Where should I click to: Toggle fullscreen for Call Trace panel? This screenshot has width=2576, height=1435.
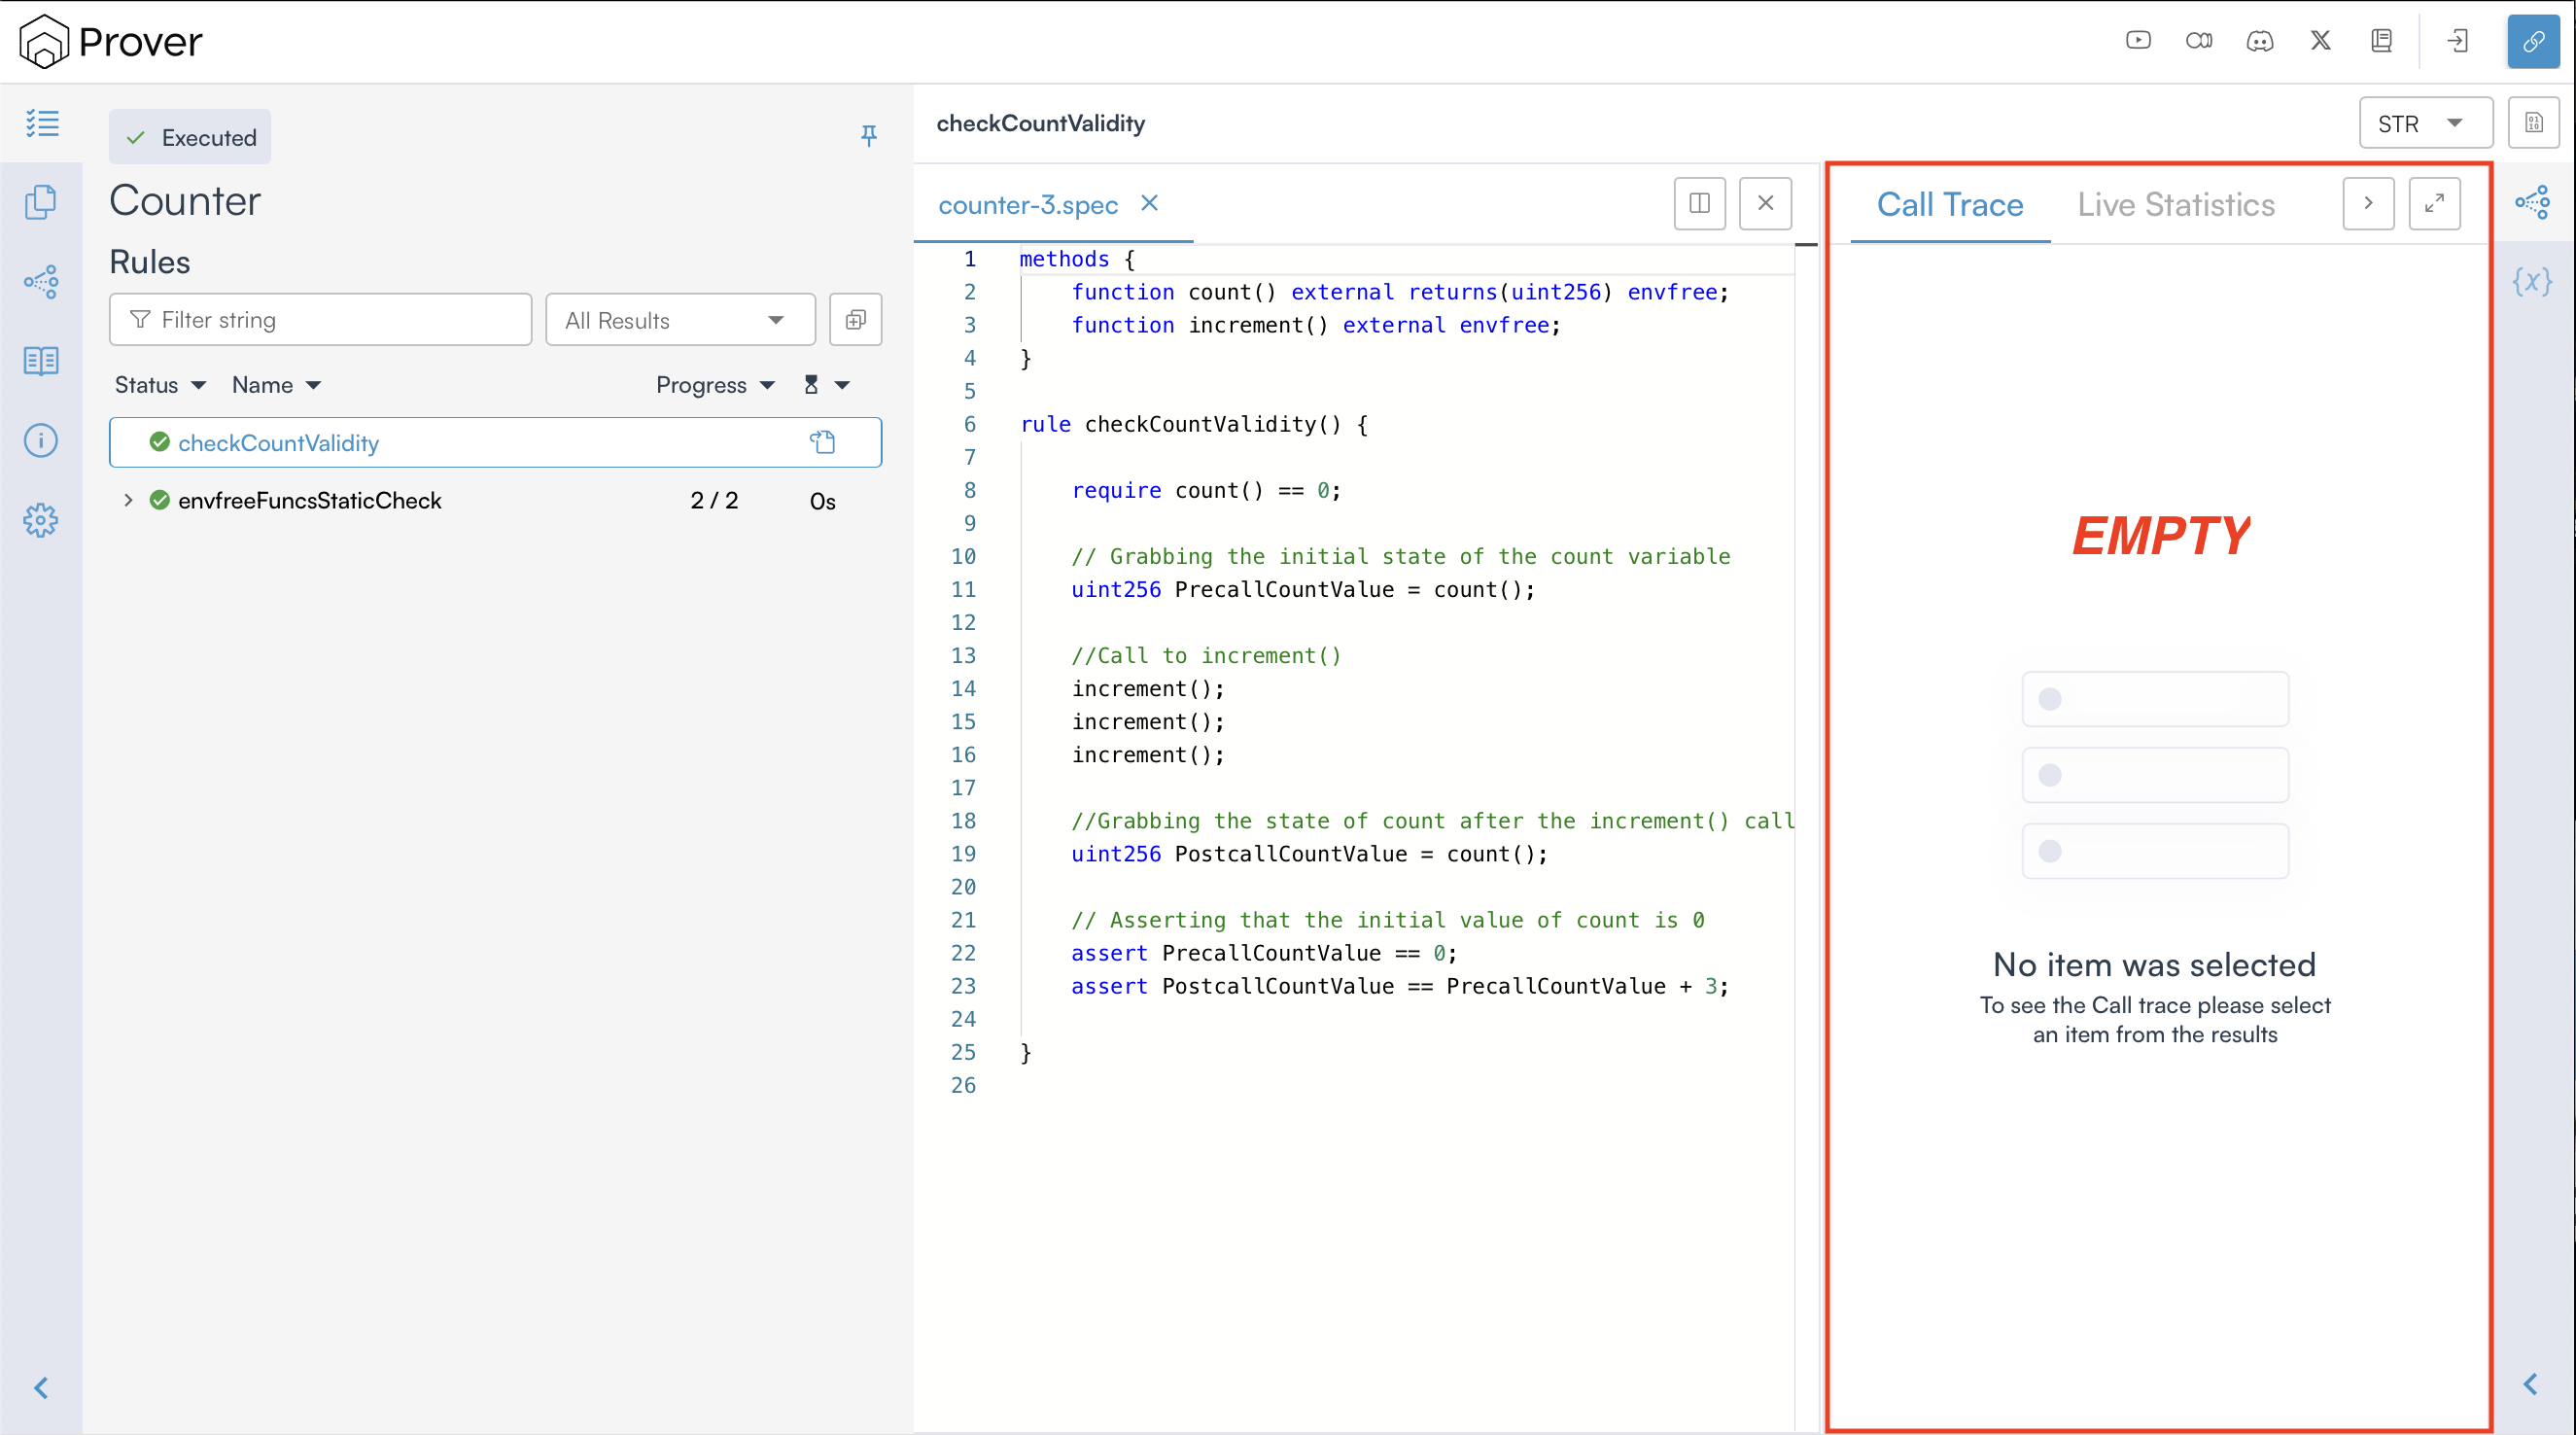pos(2434,204)
